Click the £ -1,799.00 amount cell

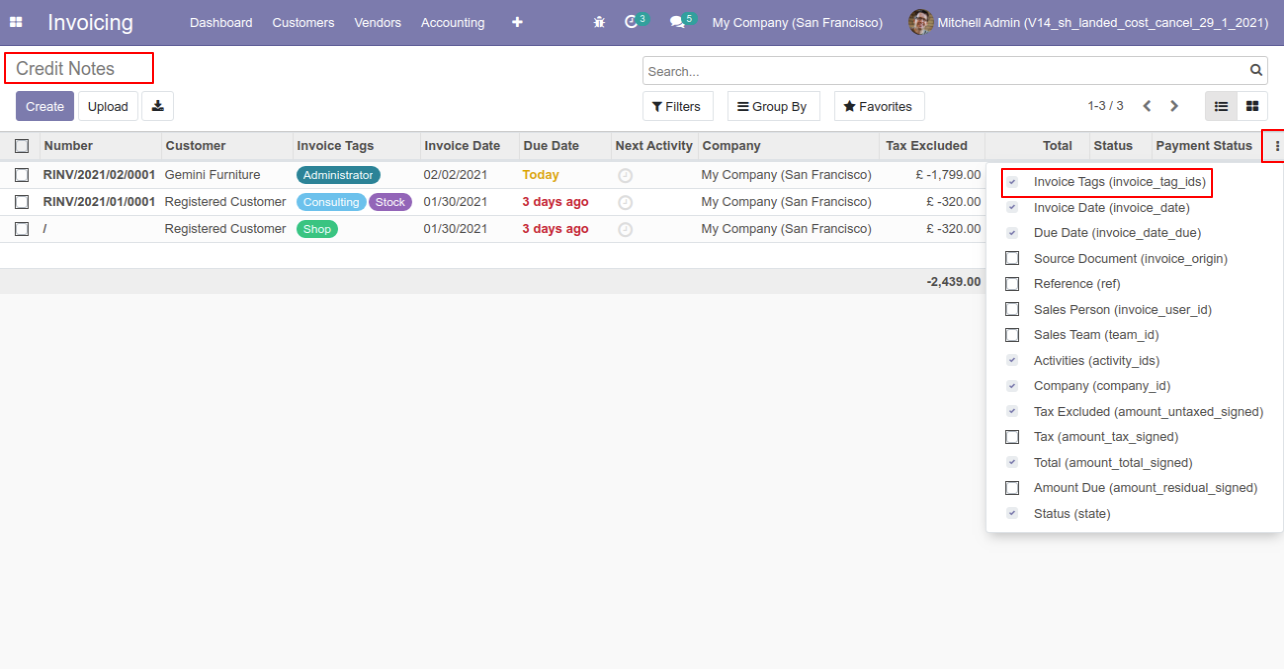click(948, 175)
